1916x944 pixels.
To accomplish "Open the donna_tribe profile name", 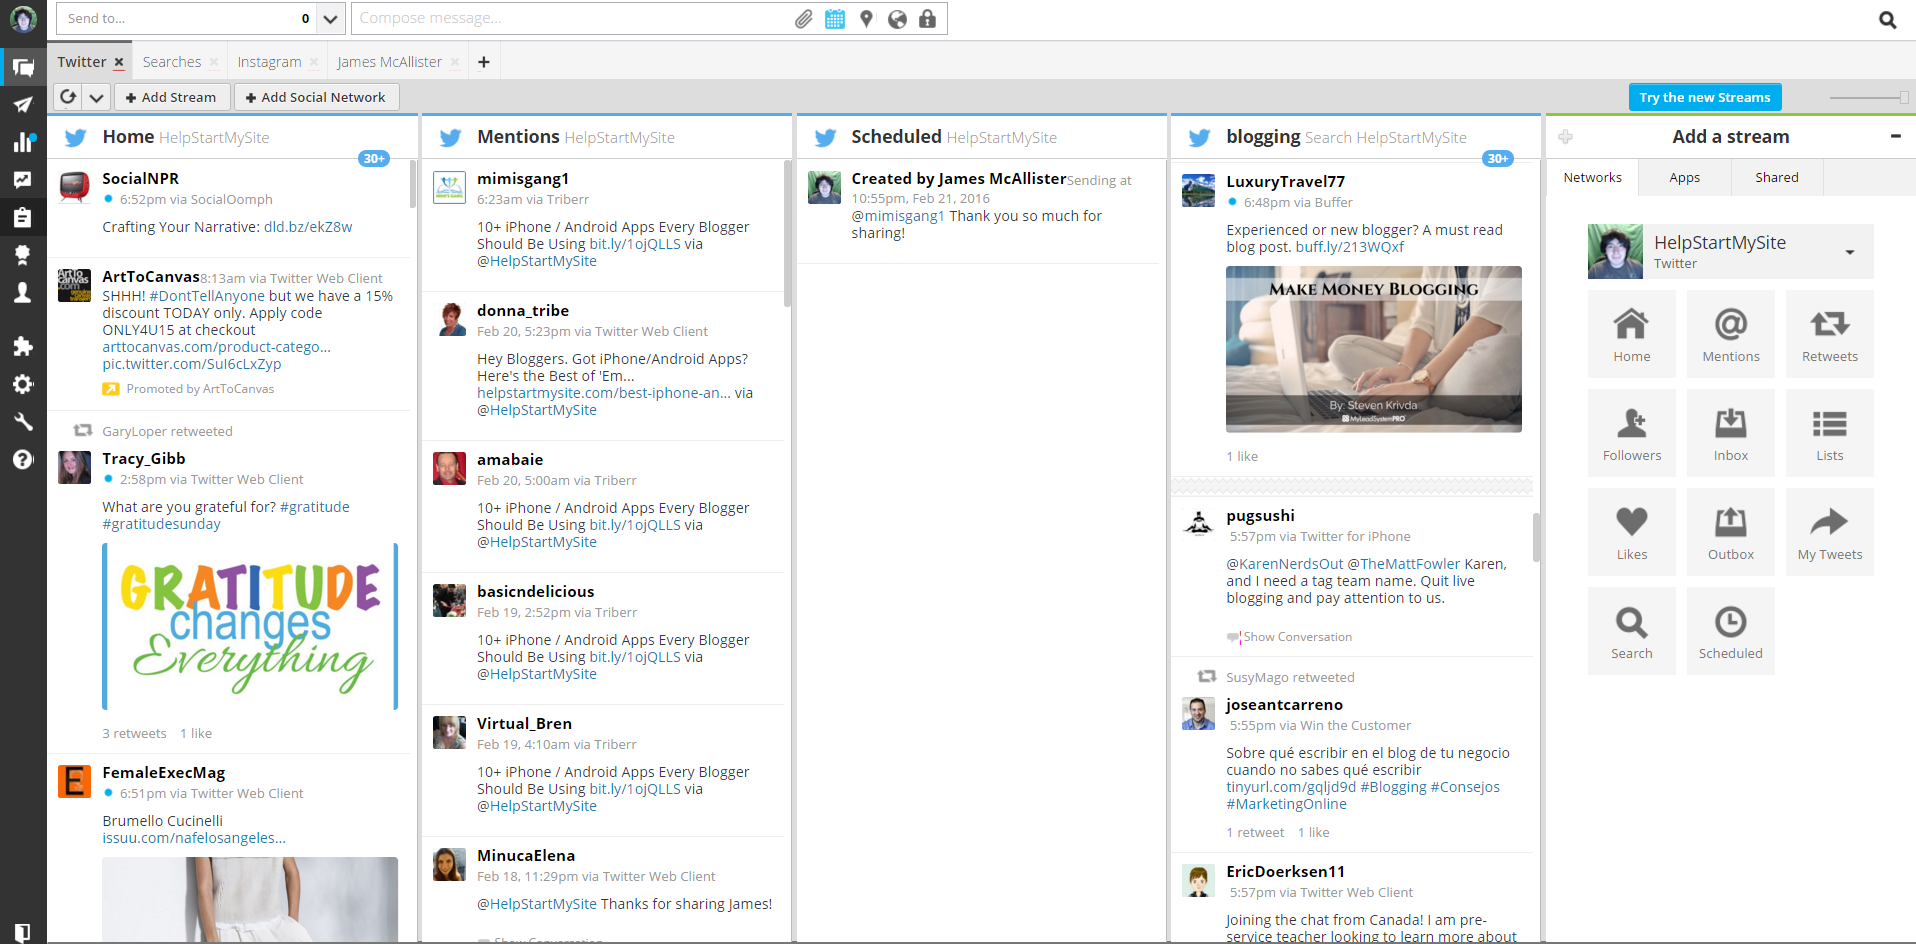I will 523,310.
